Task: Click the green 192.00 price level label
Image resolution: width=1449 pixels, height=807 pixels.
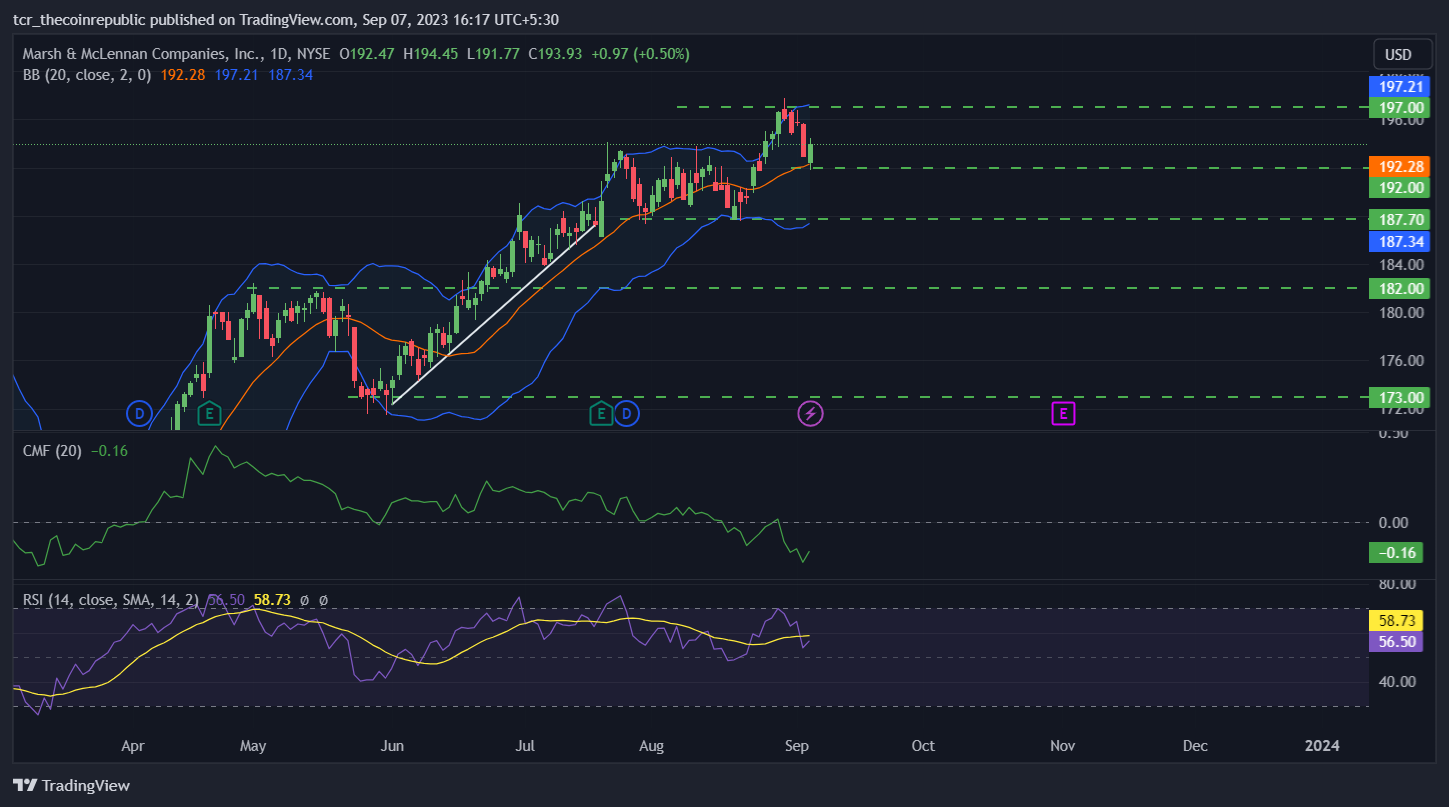Action: (x=1399, y=187)
